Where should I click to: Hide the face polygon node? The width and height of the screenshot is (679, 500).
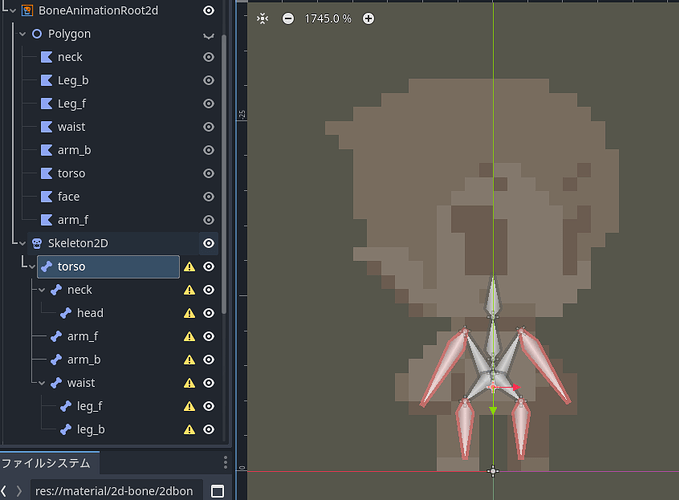coord(208,197)
